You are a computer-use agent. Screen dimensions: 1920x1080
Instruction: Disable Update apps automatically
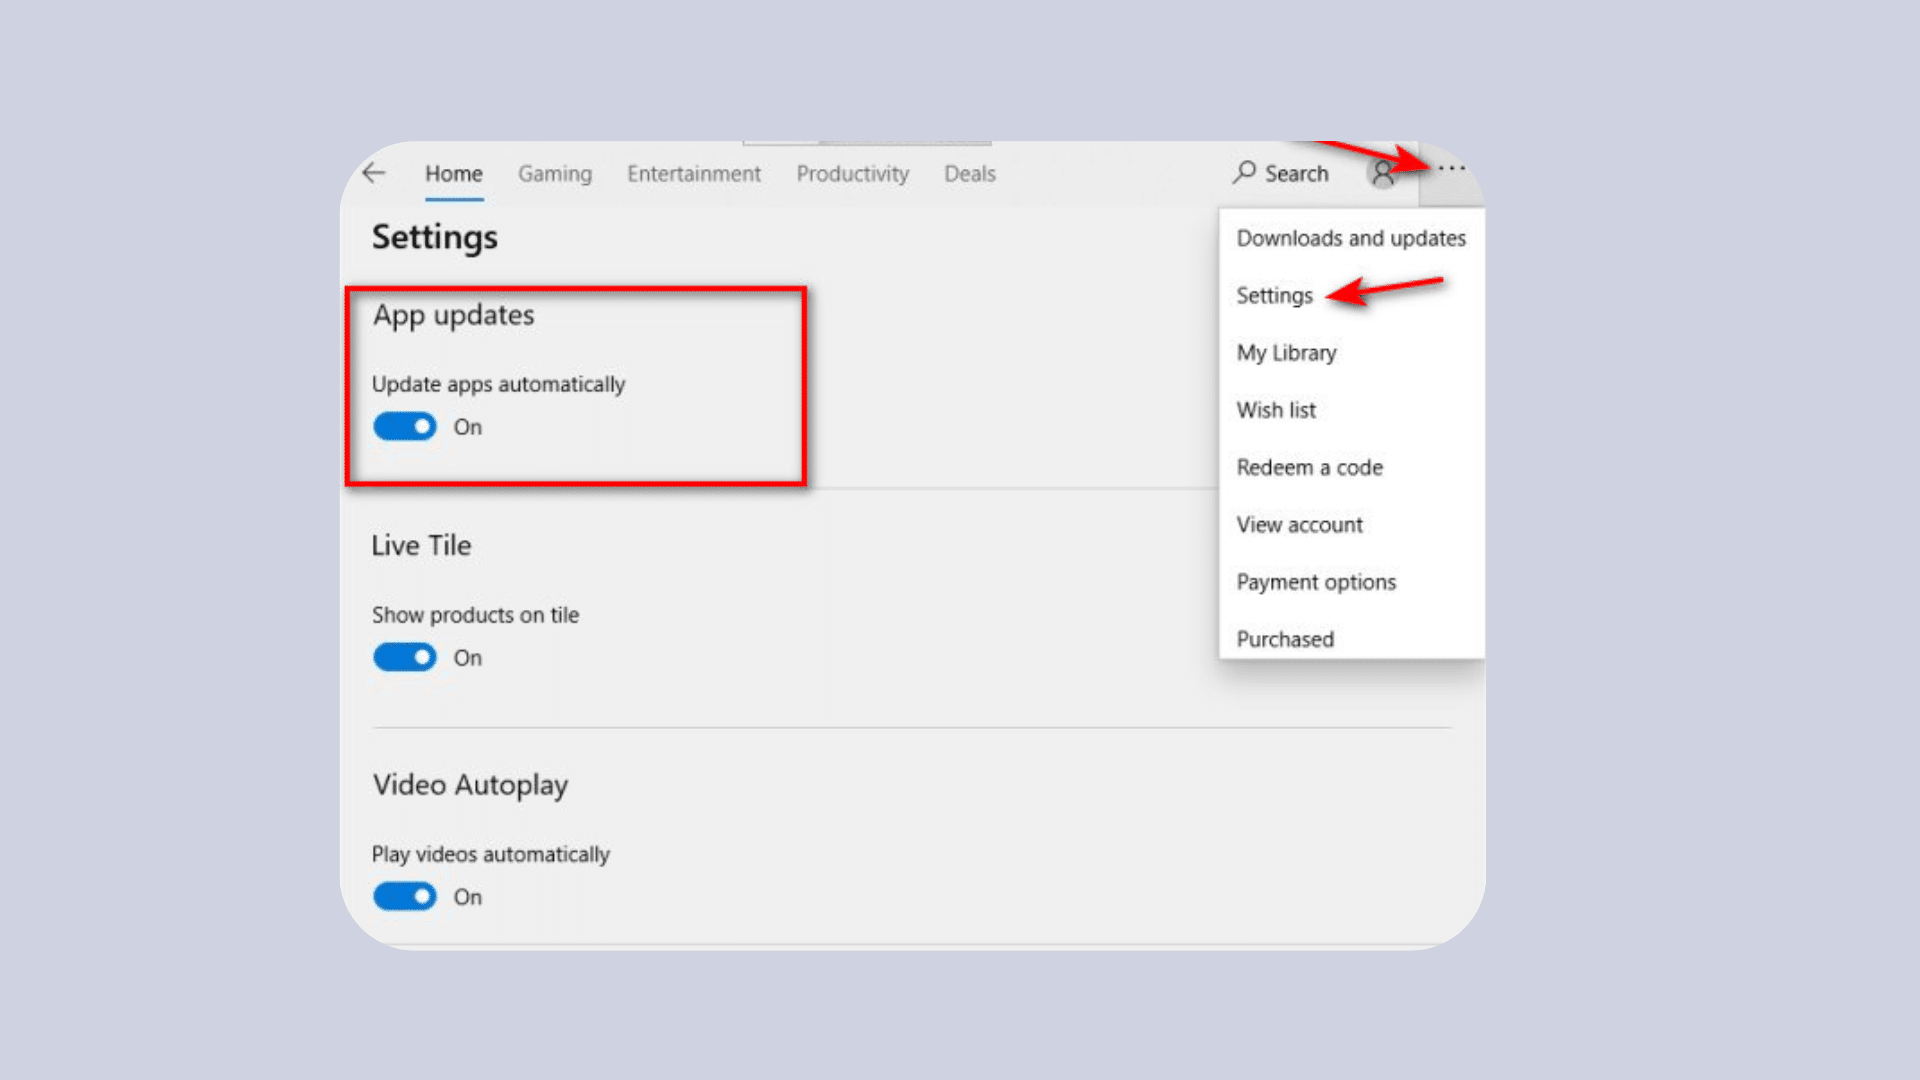coord(403,426)
